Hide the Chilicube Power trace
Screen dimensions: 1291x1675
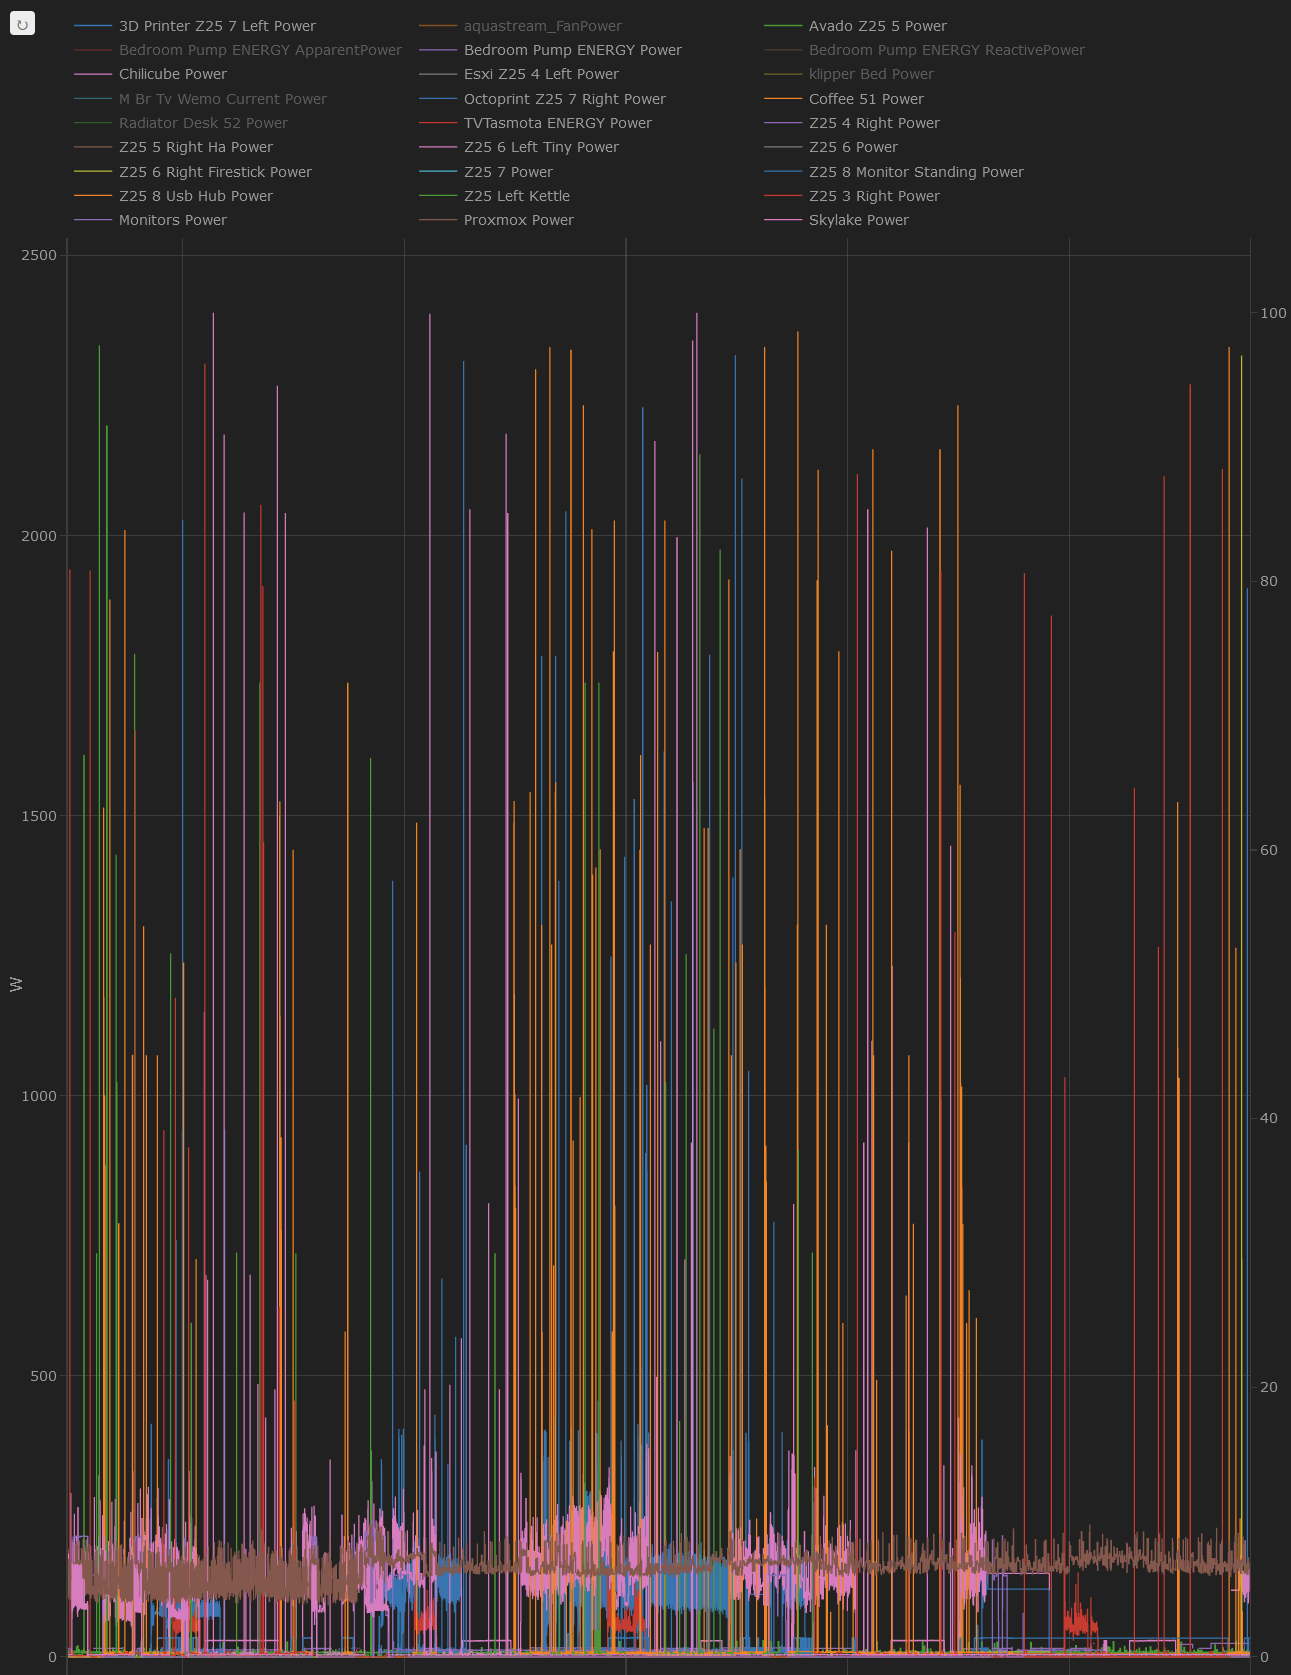click(172, 74)
